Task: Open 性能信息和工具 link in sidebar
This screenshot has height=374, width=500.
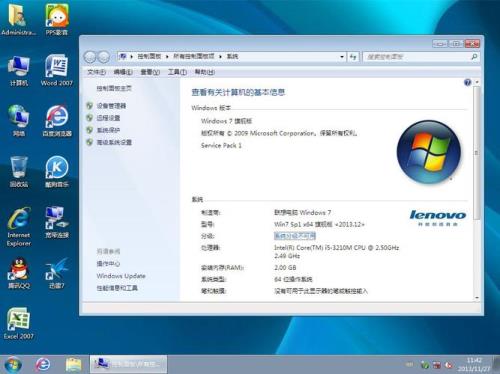Action: (x=117, y=288)
